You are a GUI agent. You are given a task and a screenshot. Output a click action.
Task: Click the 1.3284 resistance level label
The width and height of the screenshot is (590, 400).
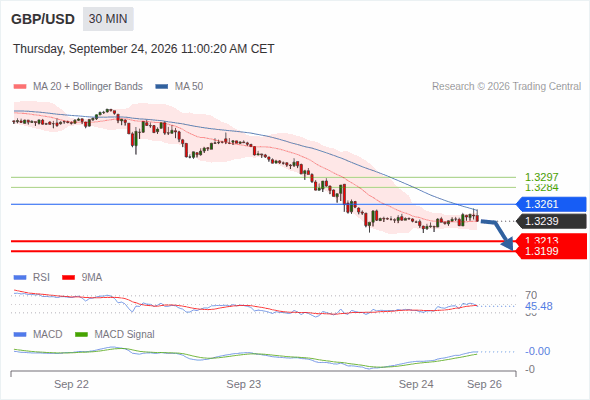[541, 187]
